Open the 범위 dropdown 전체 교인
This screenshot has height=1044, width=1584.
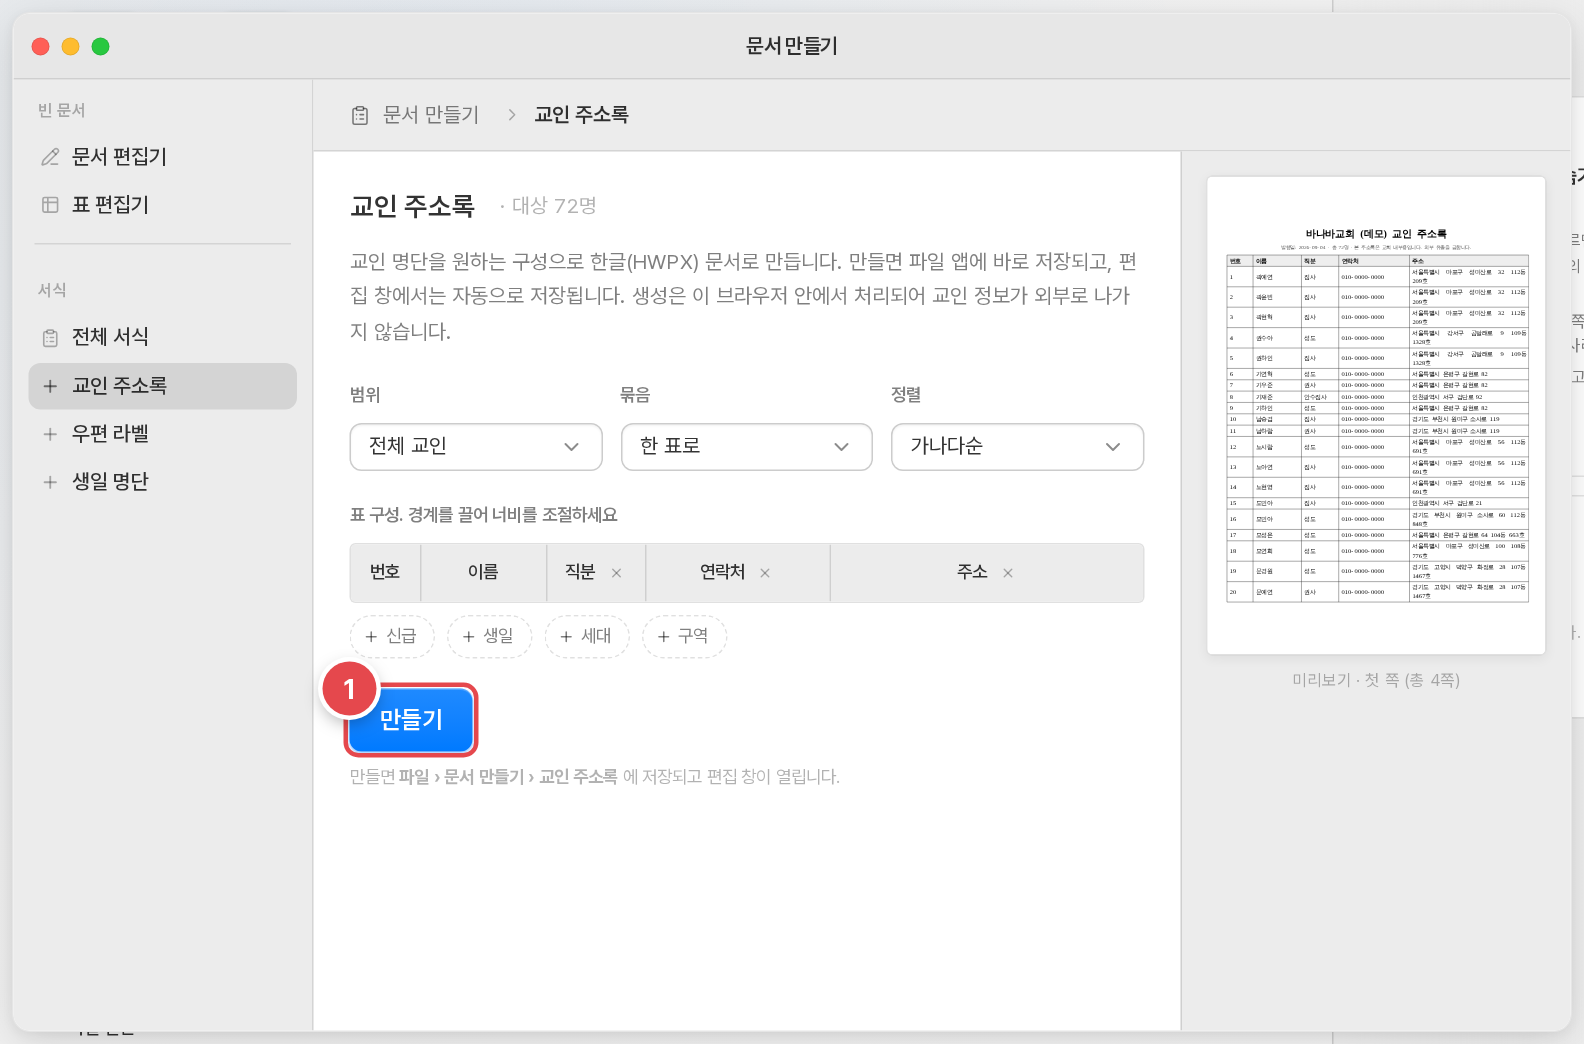(x=476, y=446)
